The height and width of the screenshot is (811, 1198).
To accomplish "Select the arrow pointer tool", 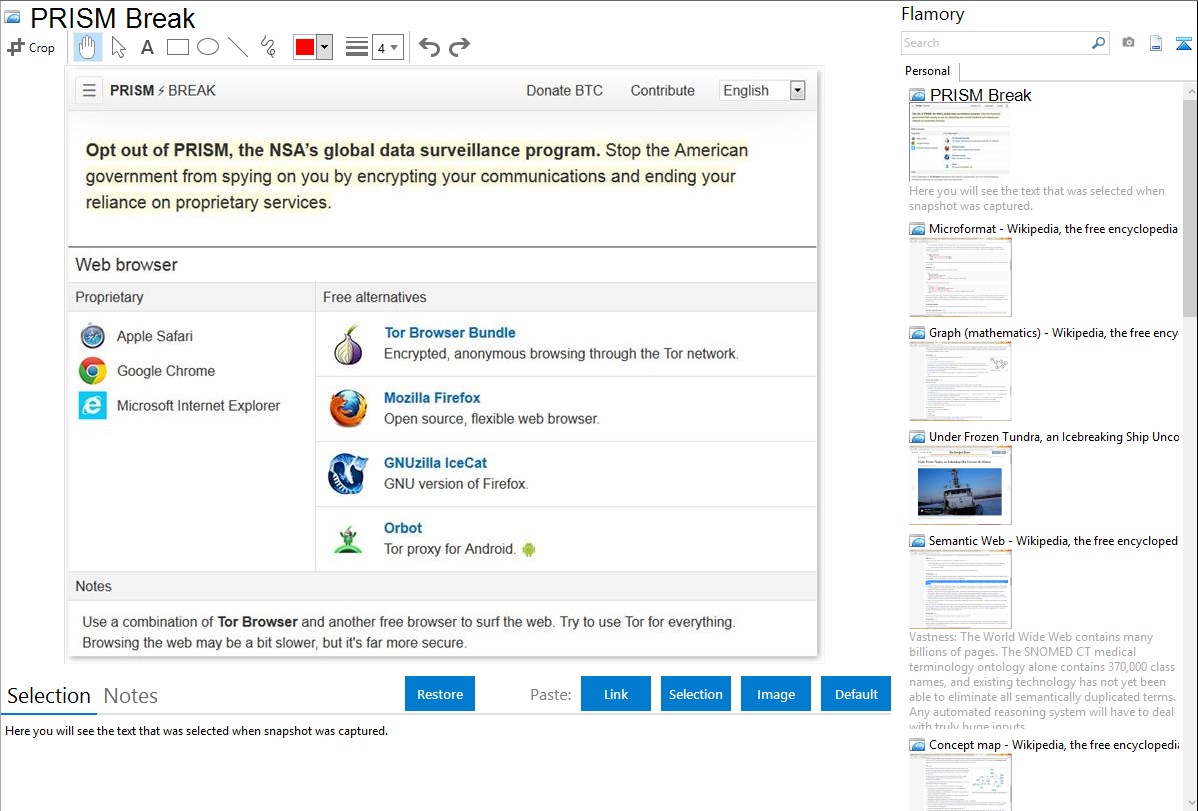I will click(118, 47).
